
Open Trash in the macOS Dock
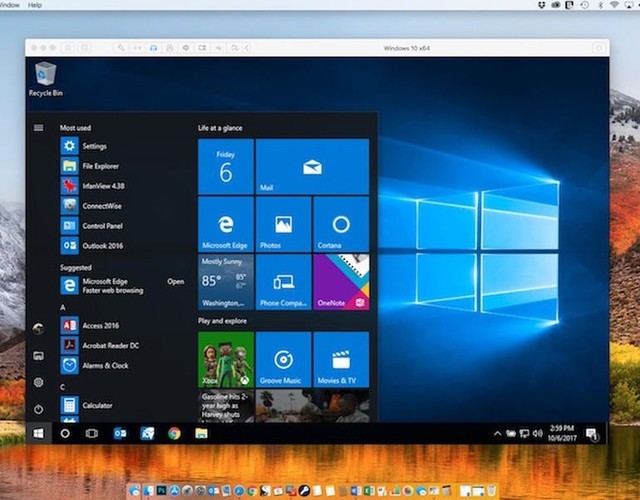tap(492, 490)
